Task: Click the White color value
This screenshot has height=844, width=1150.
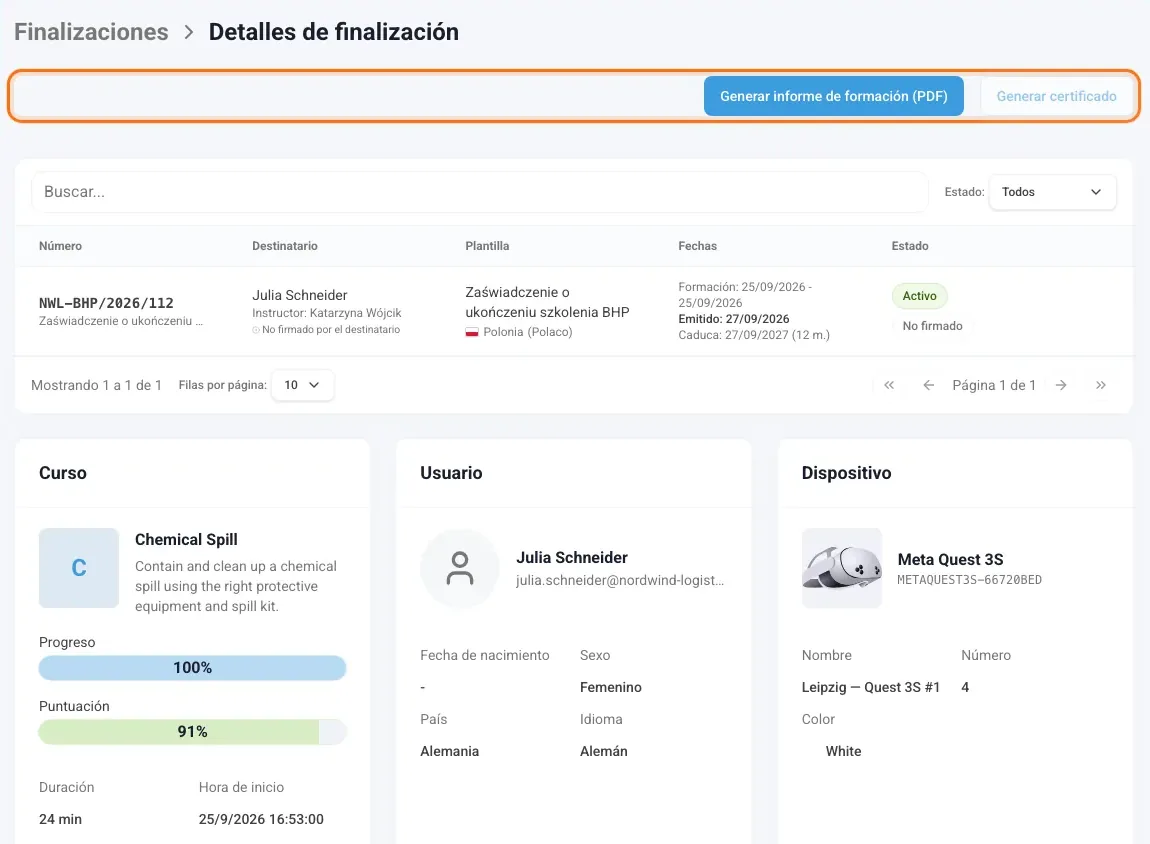Action: tap(843, 751)
